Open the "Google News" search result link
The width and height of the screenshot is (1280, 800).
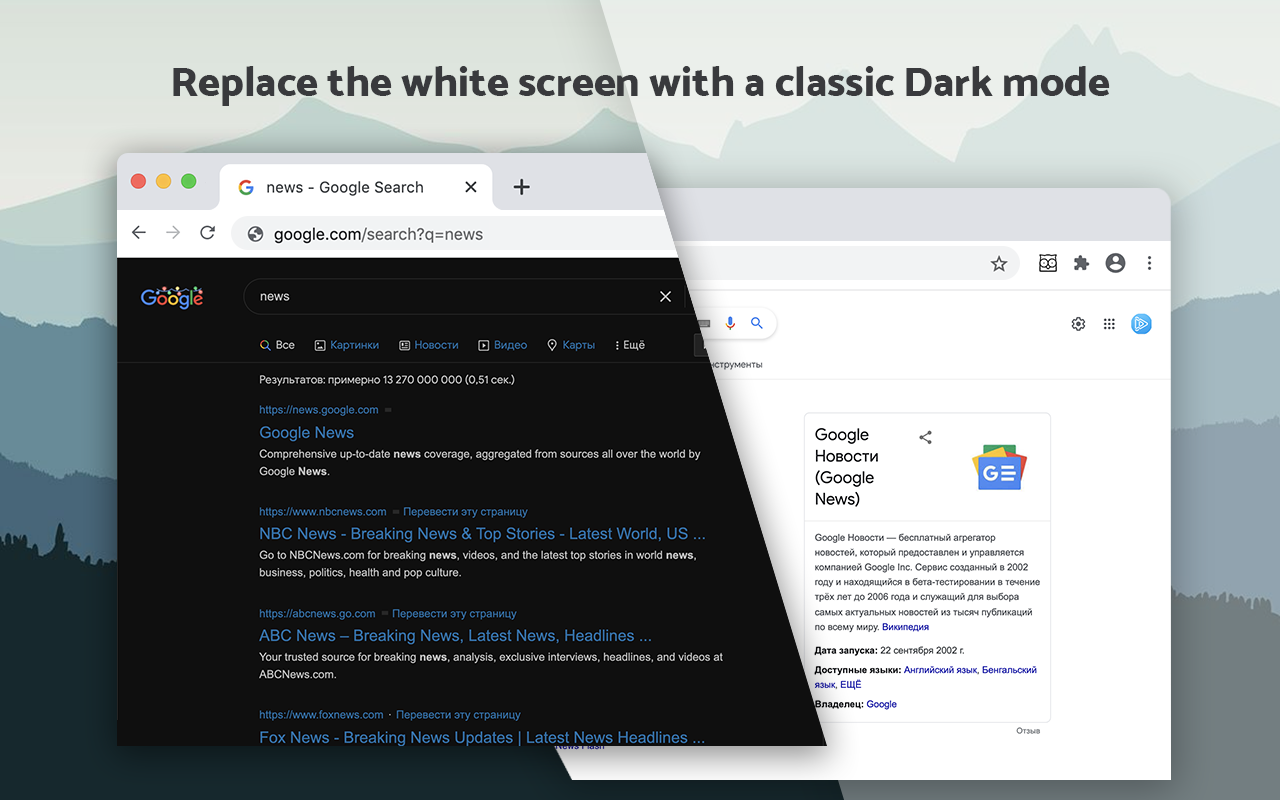click(306, 432)
